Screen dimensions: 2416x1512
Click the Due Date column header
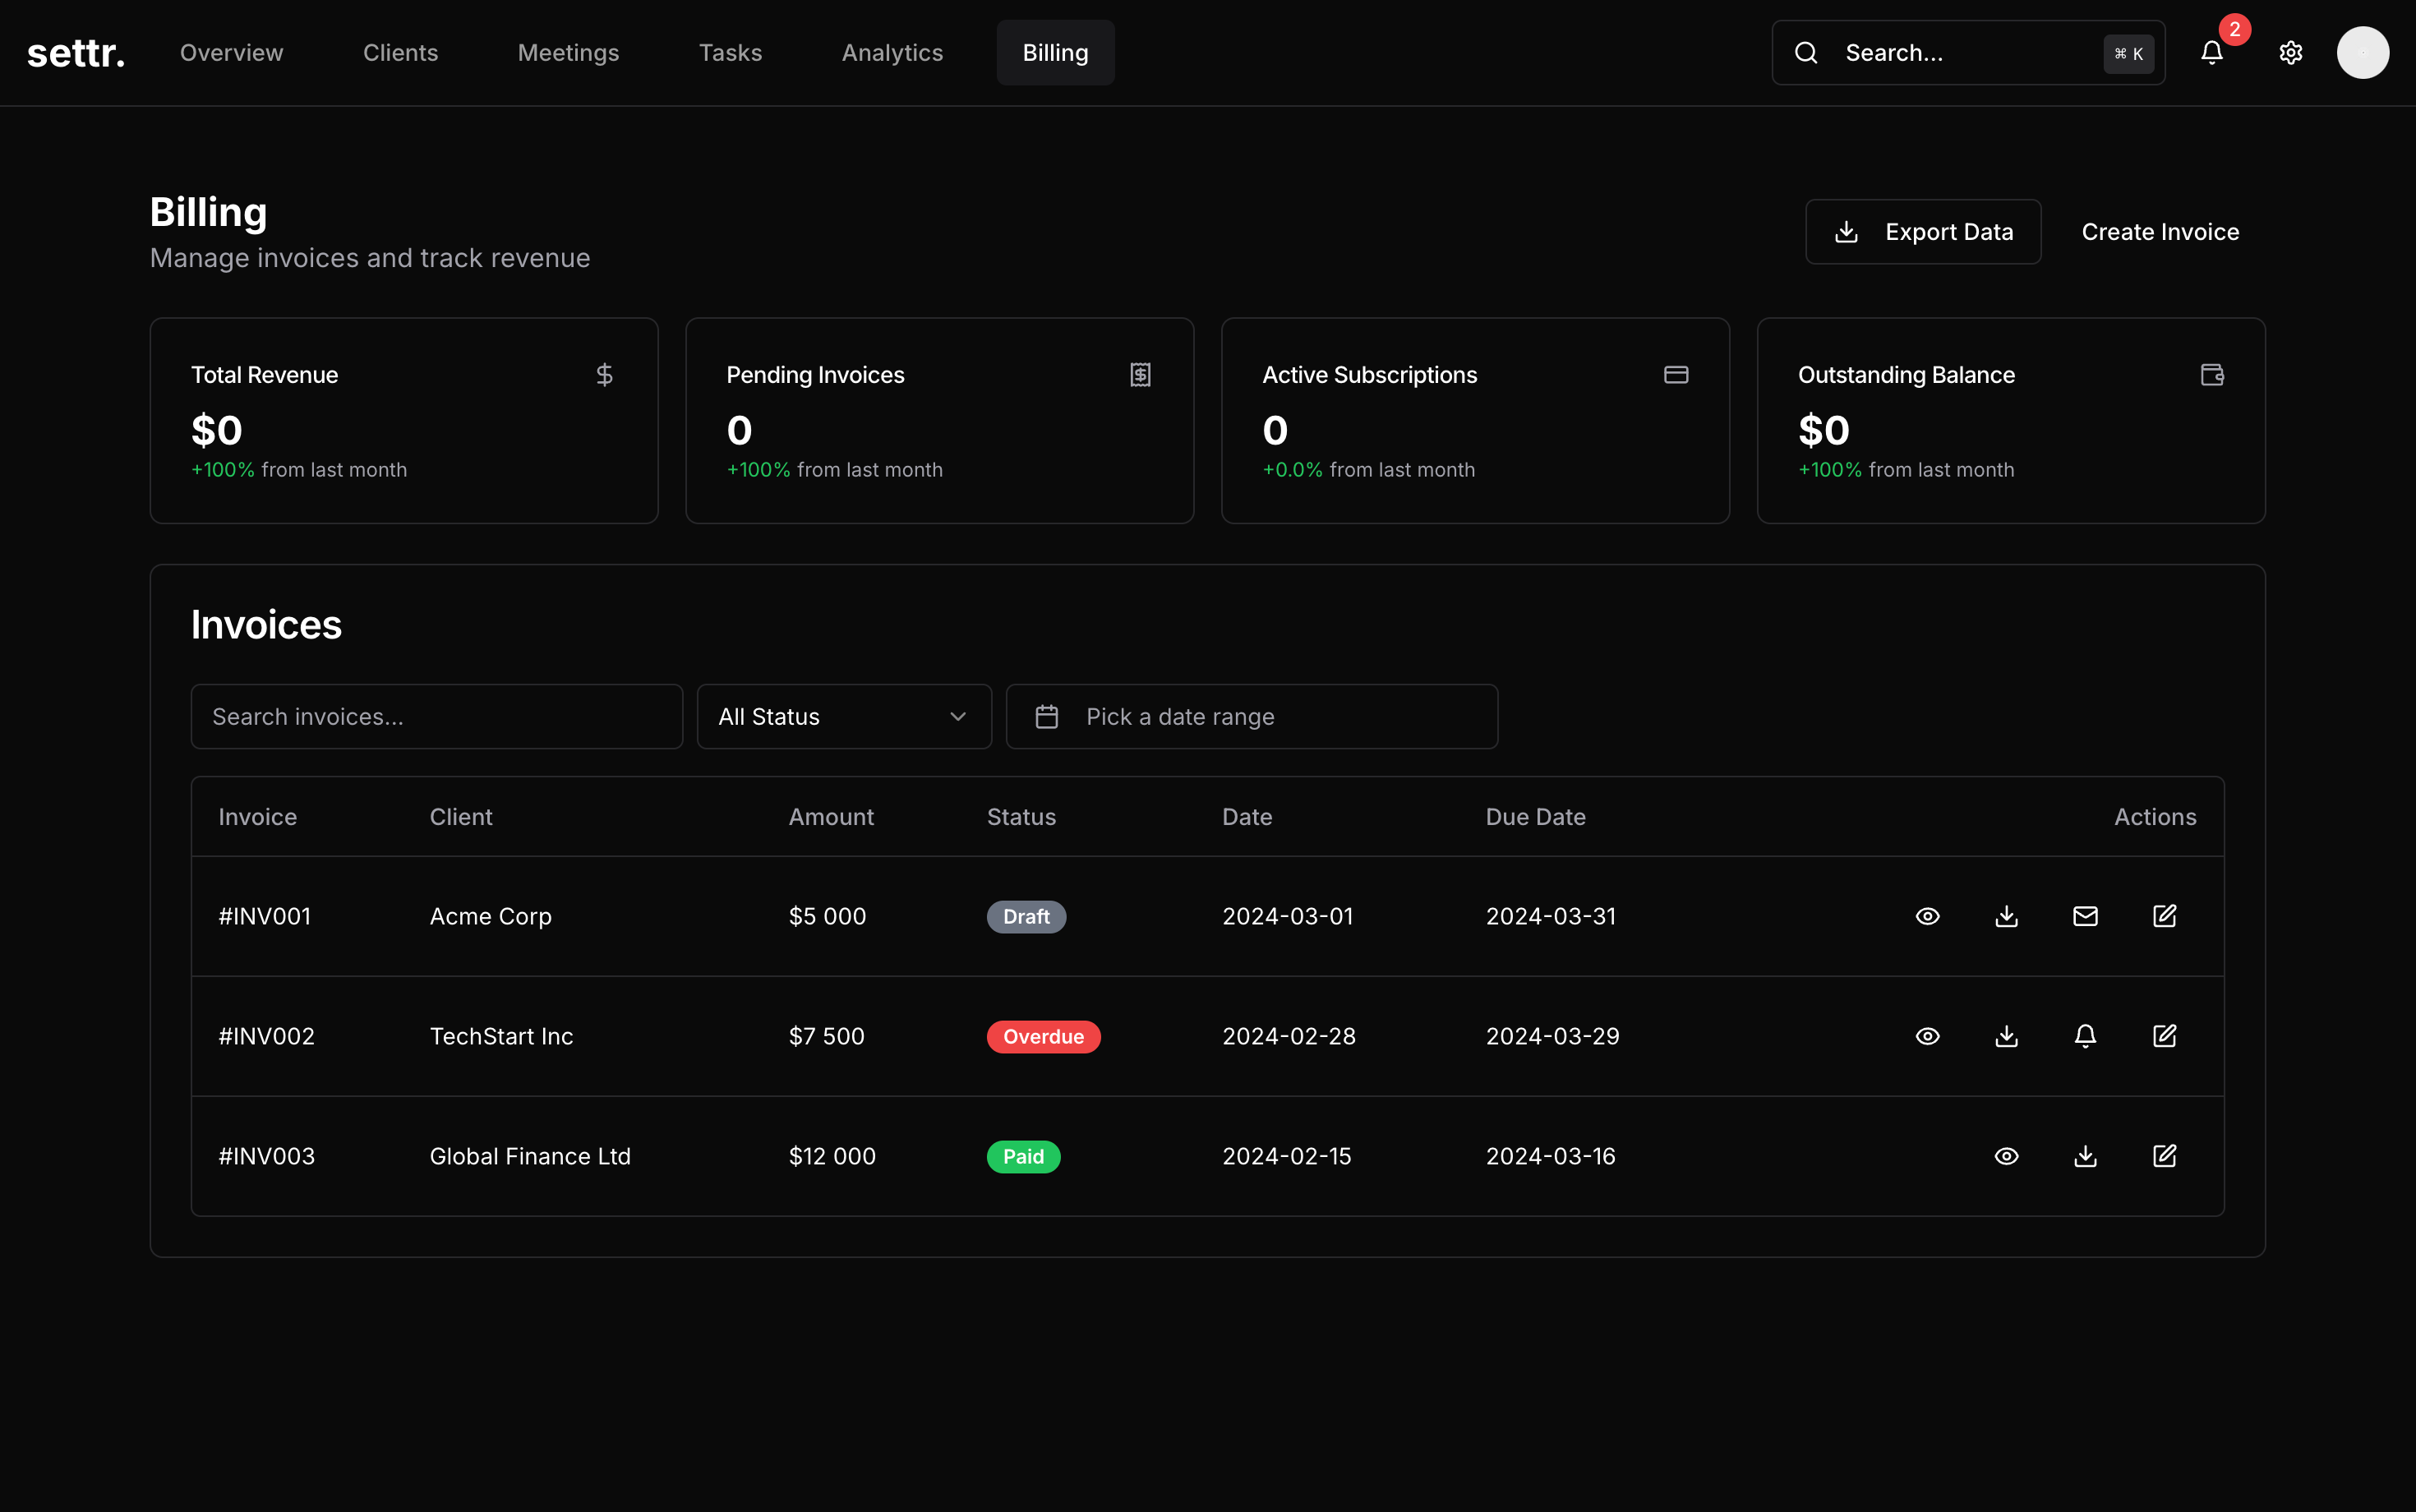(1535, 817)
